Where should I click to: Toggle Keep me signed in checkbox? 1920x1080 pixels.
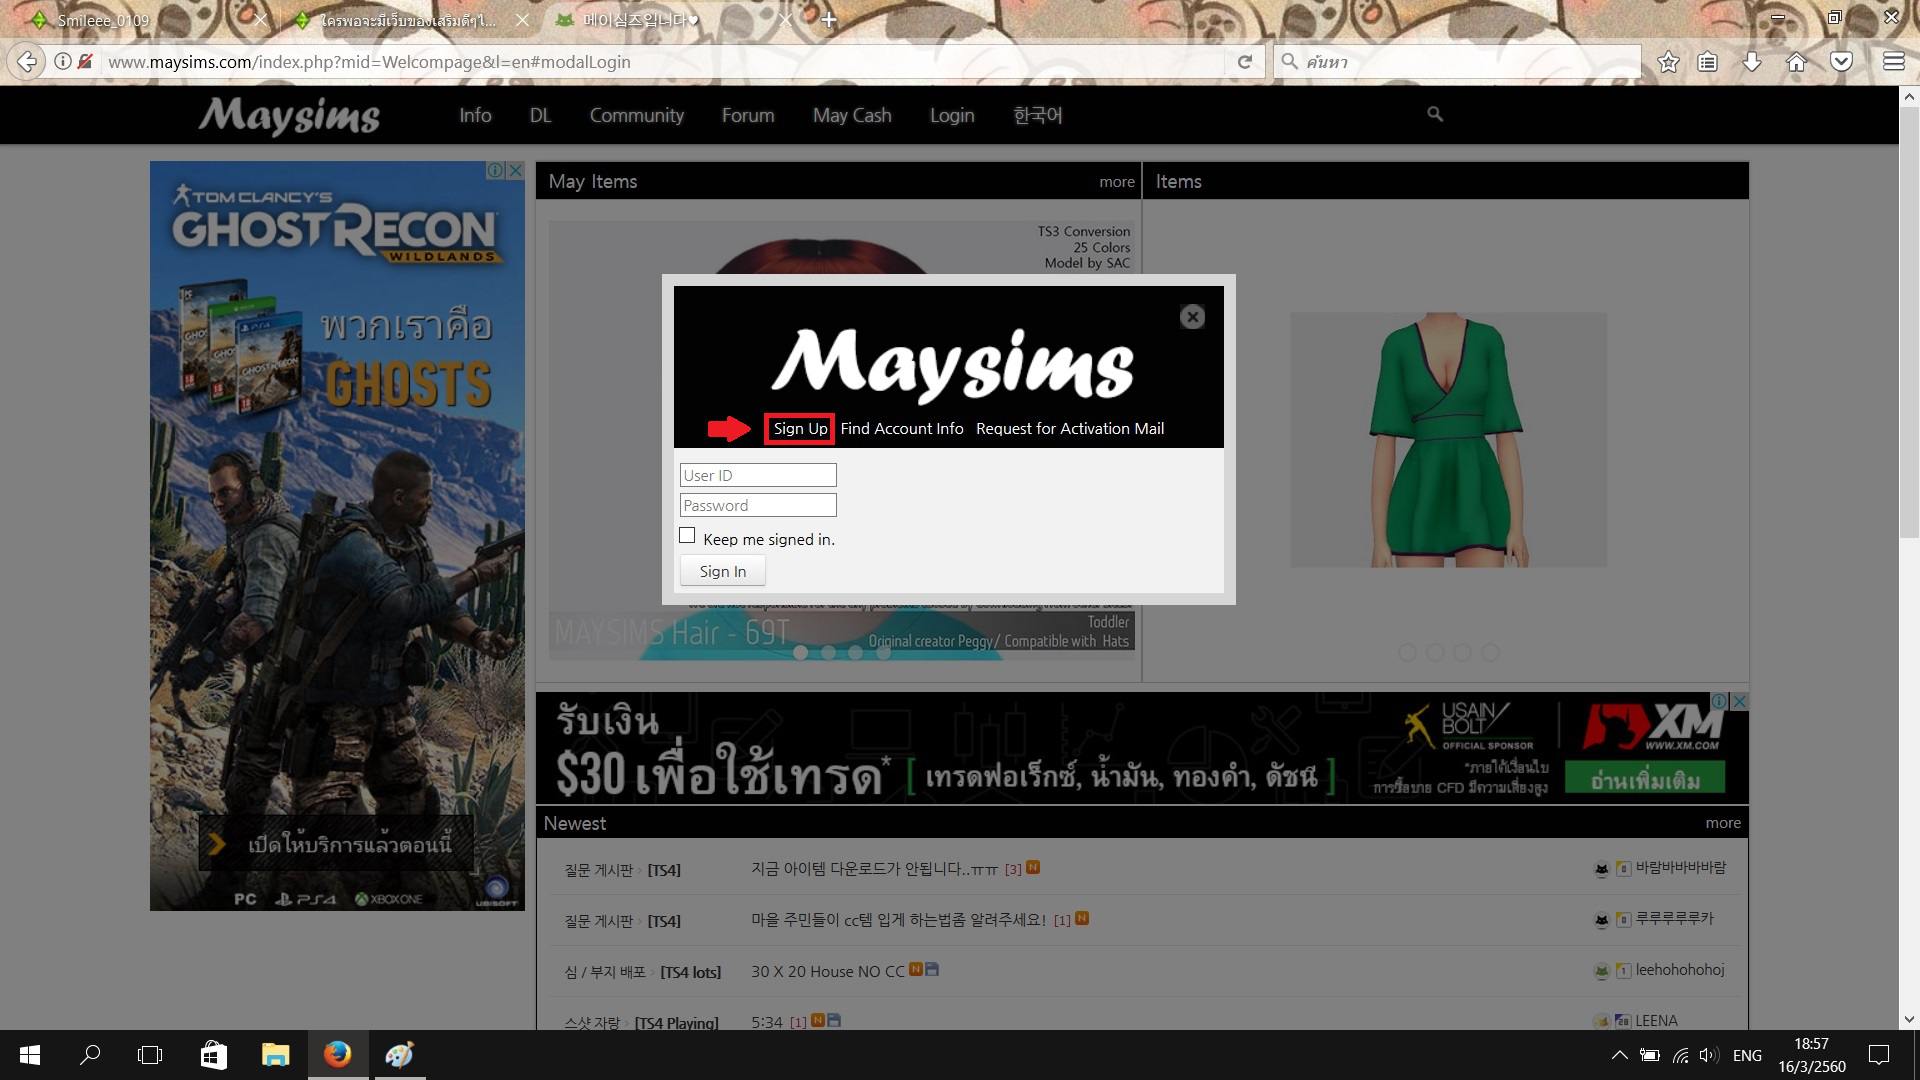[x=687, y=536]
